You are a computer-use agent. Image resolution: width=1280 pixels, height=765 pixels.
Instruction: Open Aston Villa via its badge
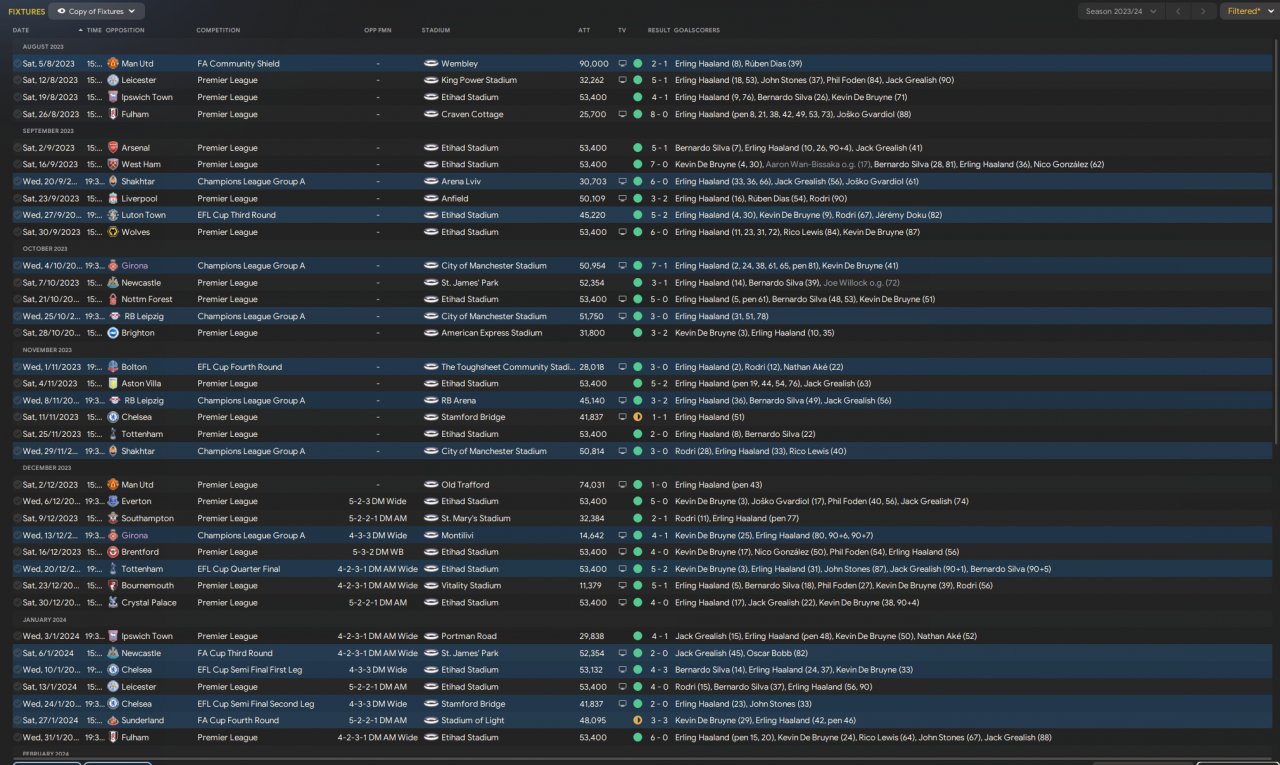tap(113, 384)
